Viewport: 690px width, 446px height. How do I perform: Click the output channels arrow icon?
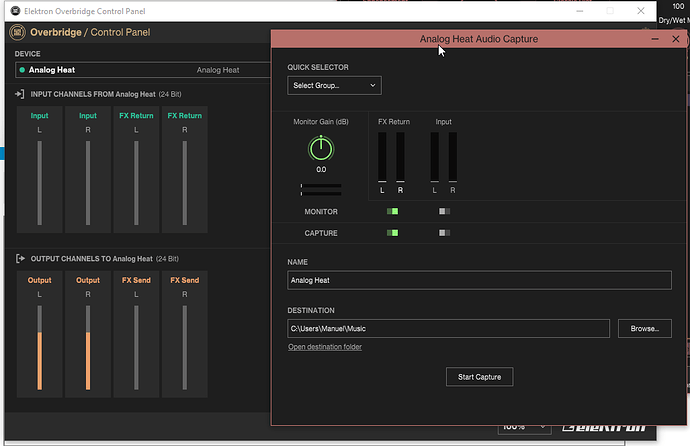point(20,258)
